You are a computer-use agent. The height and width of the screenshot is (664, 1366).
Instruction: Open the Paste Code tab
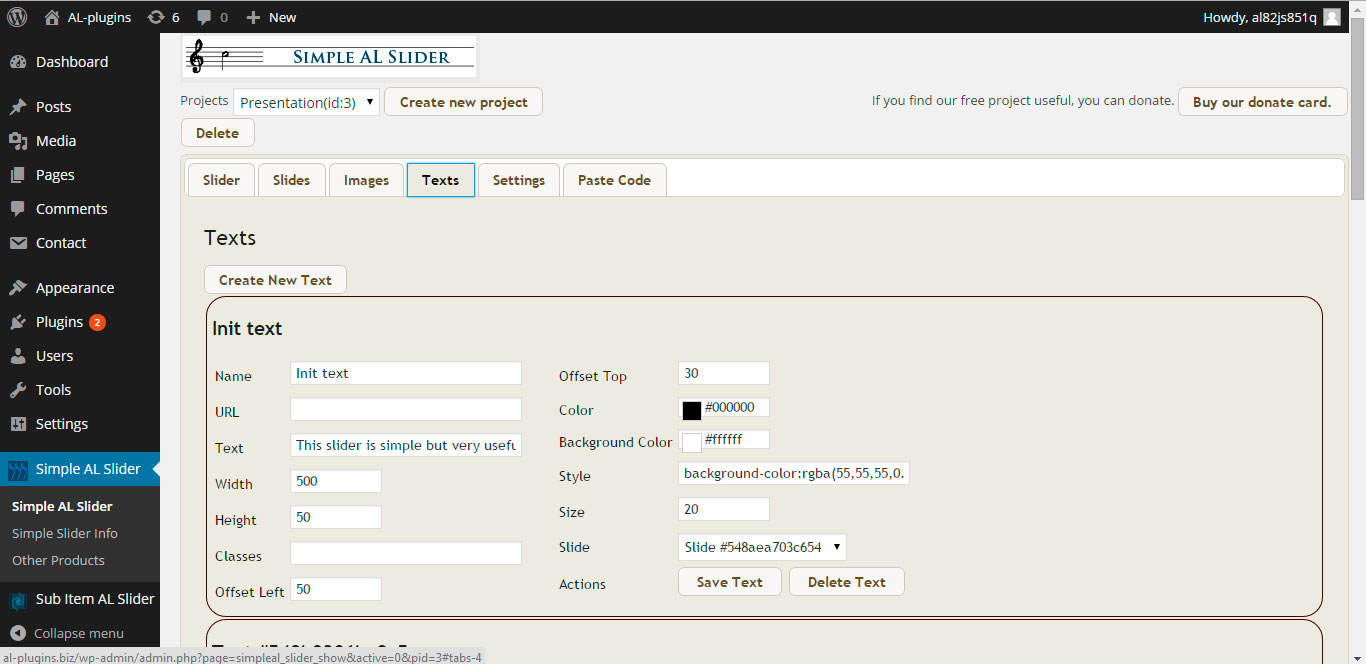click(614, 180)
